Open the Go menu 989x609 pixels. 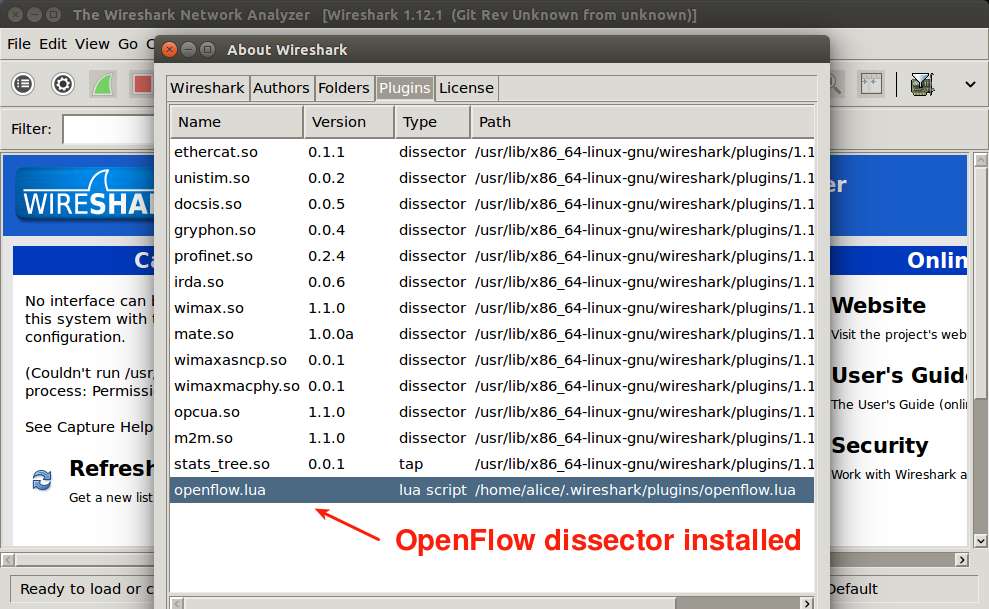click(128, 44)
